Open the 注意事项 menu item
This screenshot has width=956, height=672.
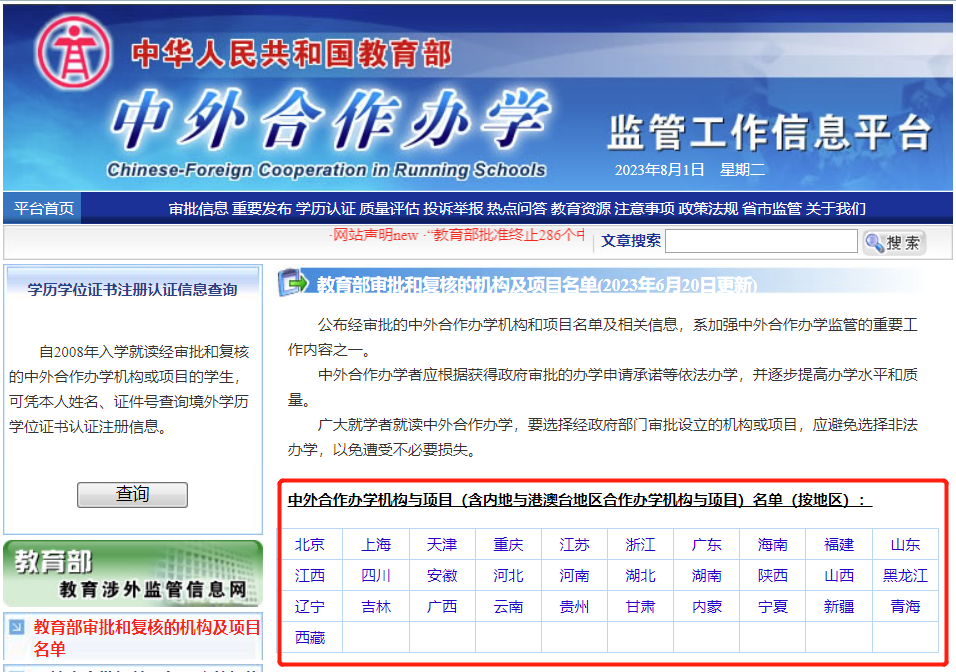(x=645, y=209)
